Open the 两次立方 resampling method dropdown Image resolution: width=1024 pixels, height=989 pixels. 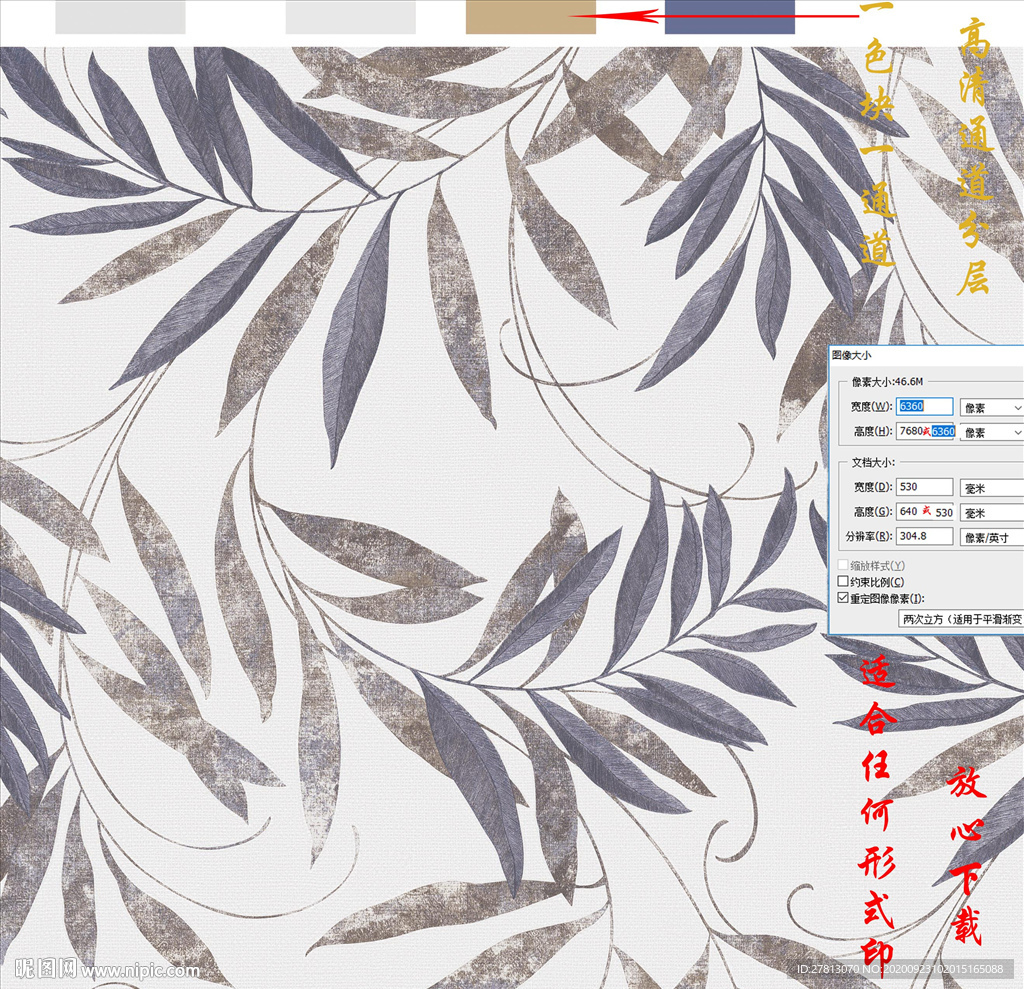pyautogui.click(x=961, y=619)
